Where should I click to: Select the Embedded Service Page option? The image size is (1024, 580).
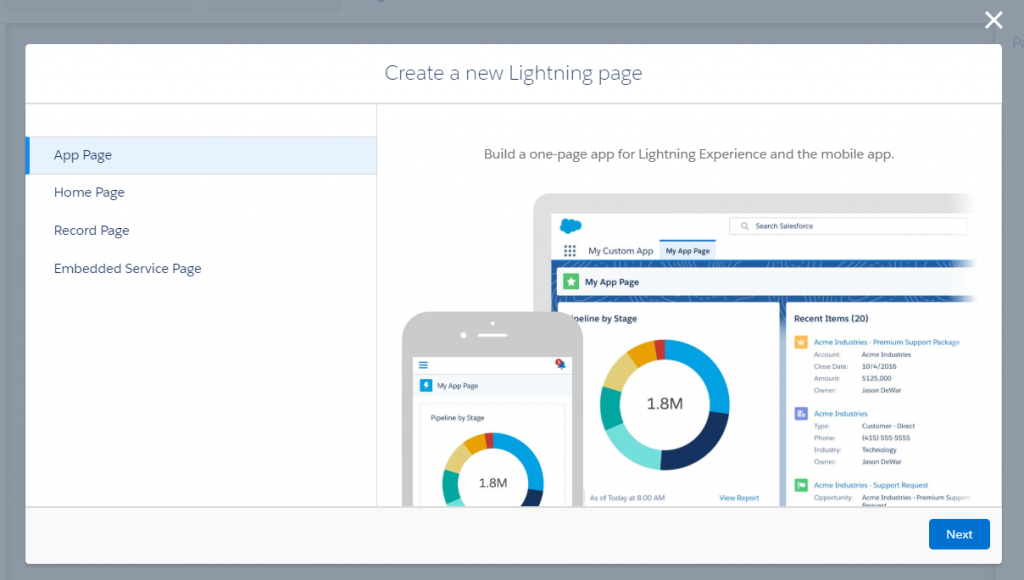pos(127,268)
